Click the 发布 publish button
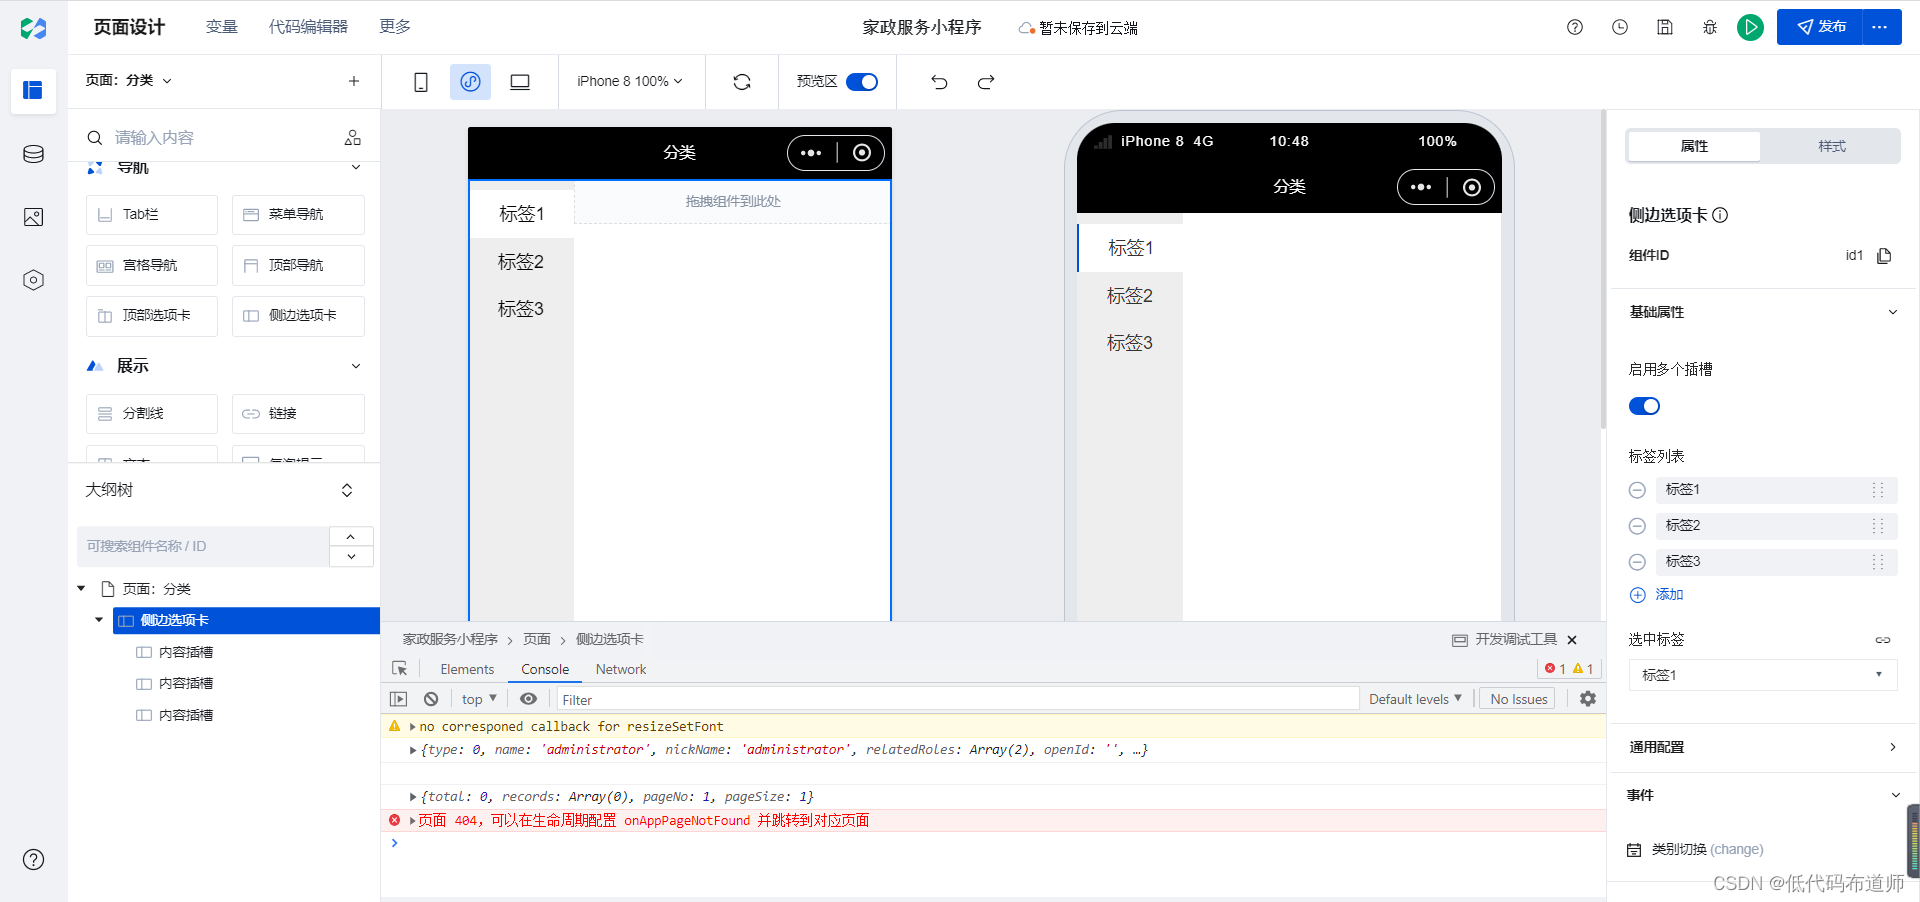This screenshot has height=902, width=1920. tap(1820, 27)
